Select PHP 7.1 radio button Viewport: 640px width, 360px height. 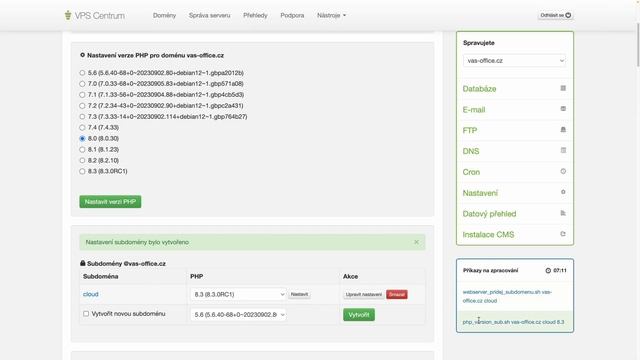[x=82, y=95]
